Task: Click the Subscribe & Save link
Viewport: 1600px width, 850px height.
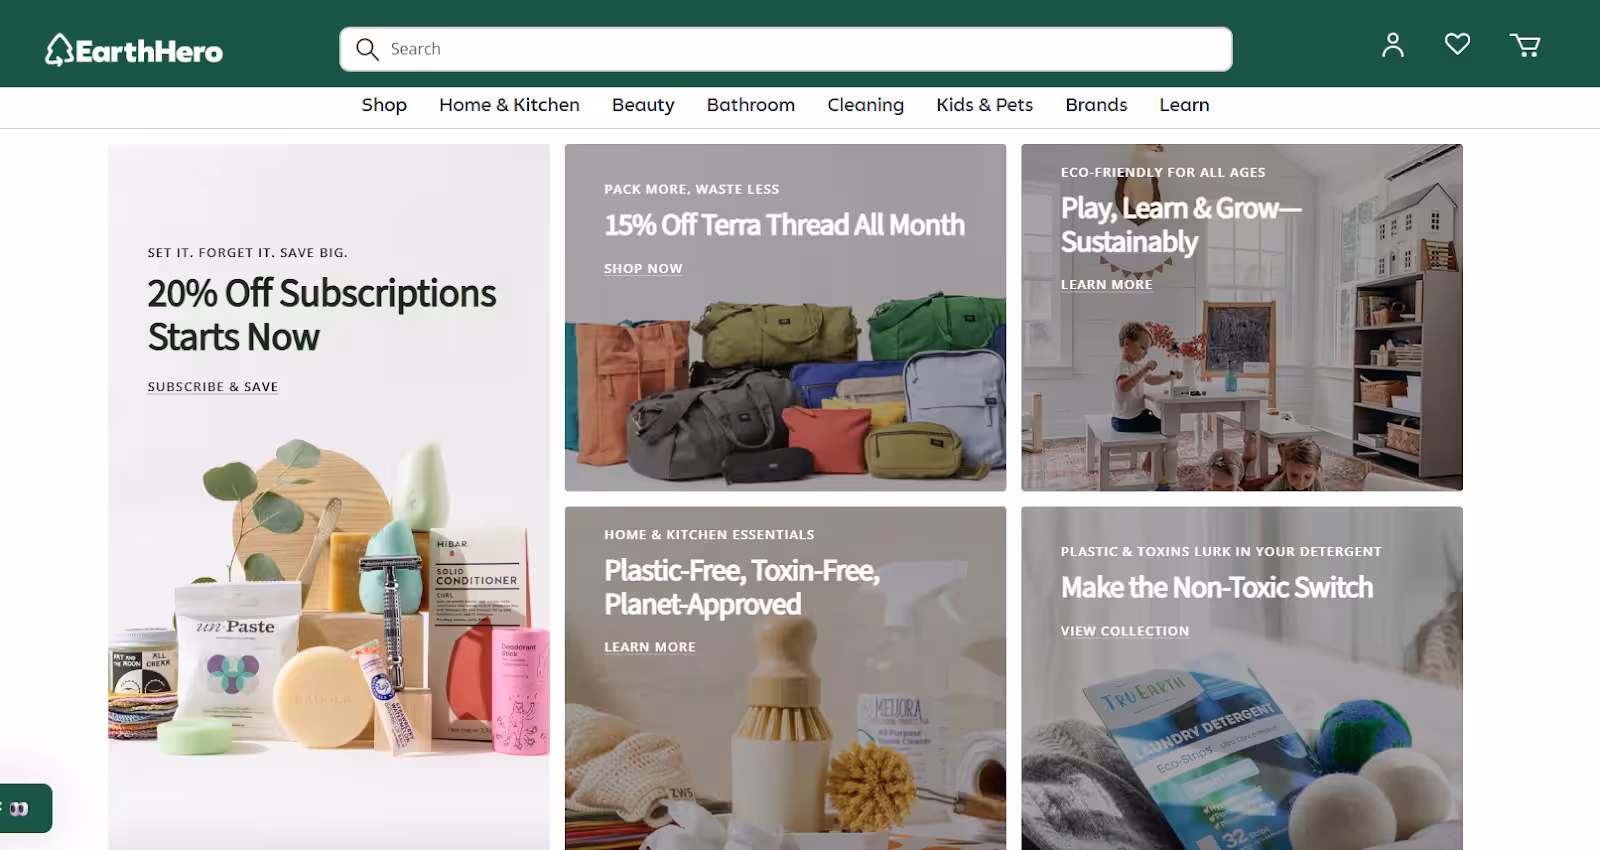Action: [213, 387]
